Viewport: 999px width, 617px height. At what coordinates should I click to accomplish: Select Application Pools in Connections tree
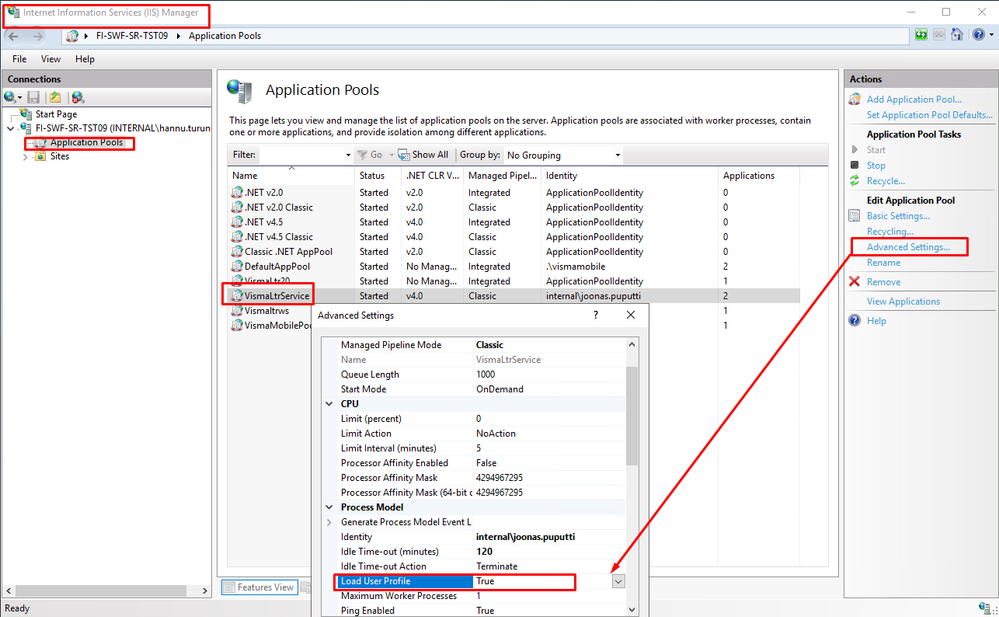pyautogui.click(x=87, y=142)
